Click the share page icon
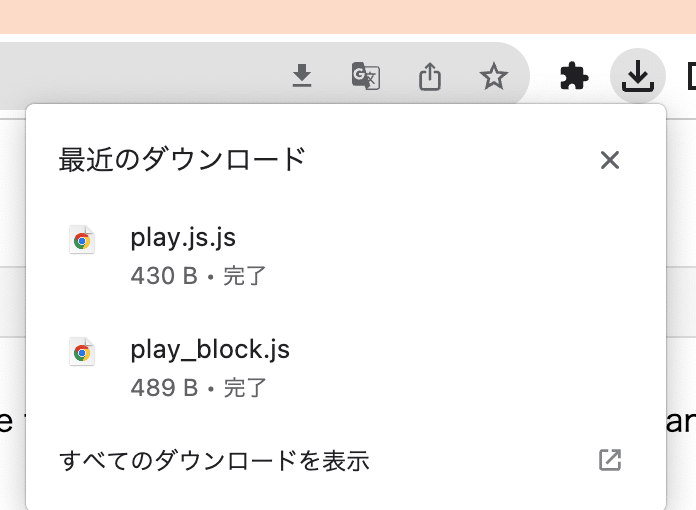The image size is (696, 510). 430,76
